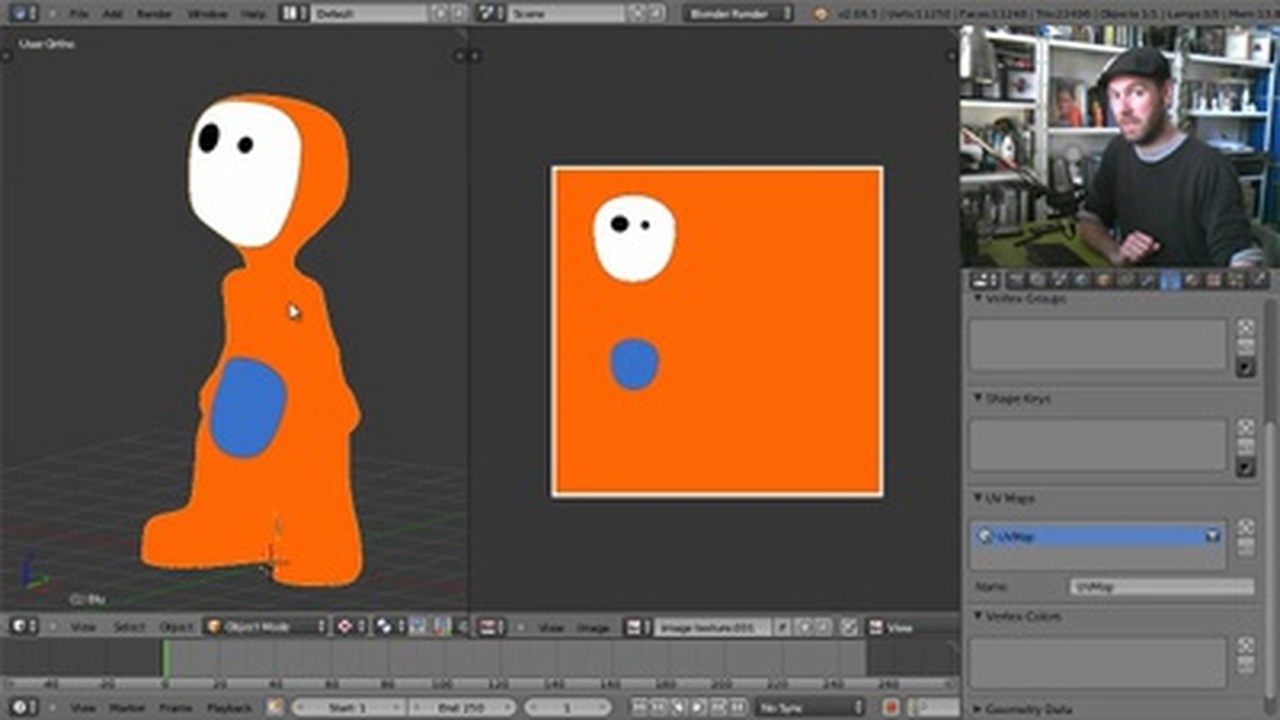The height and width of the screenshot is (720, 1280).
Task: Open the Render menu in top bar
Action: (x=154, y=14)
